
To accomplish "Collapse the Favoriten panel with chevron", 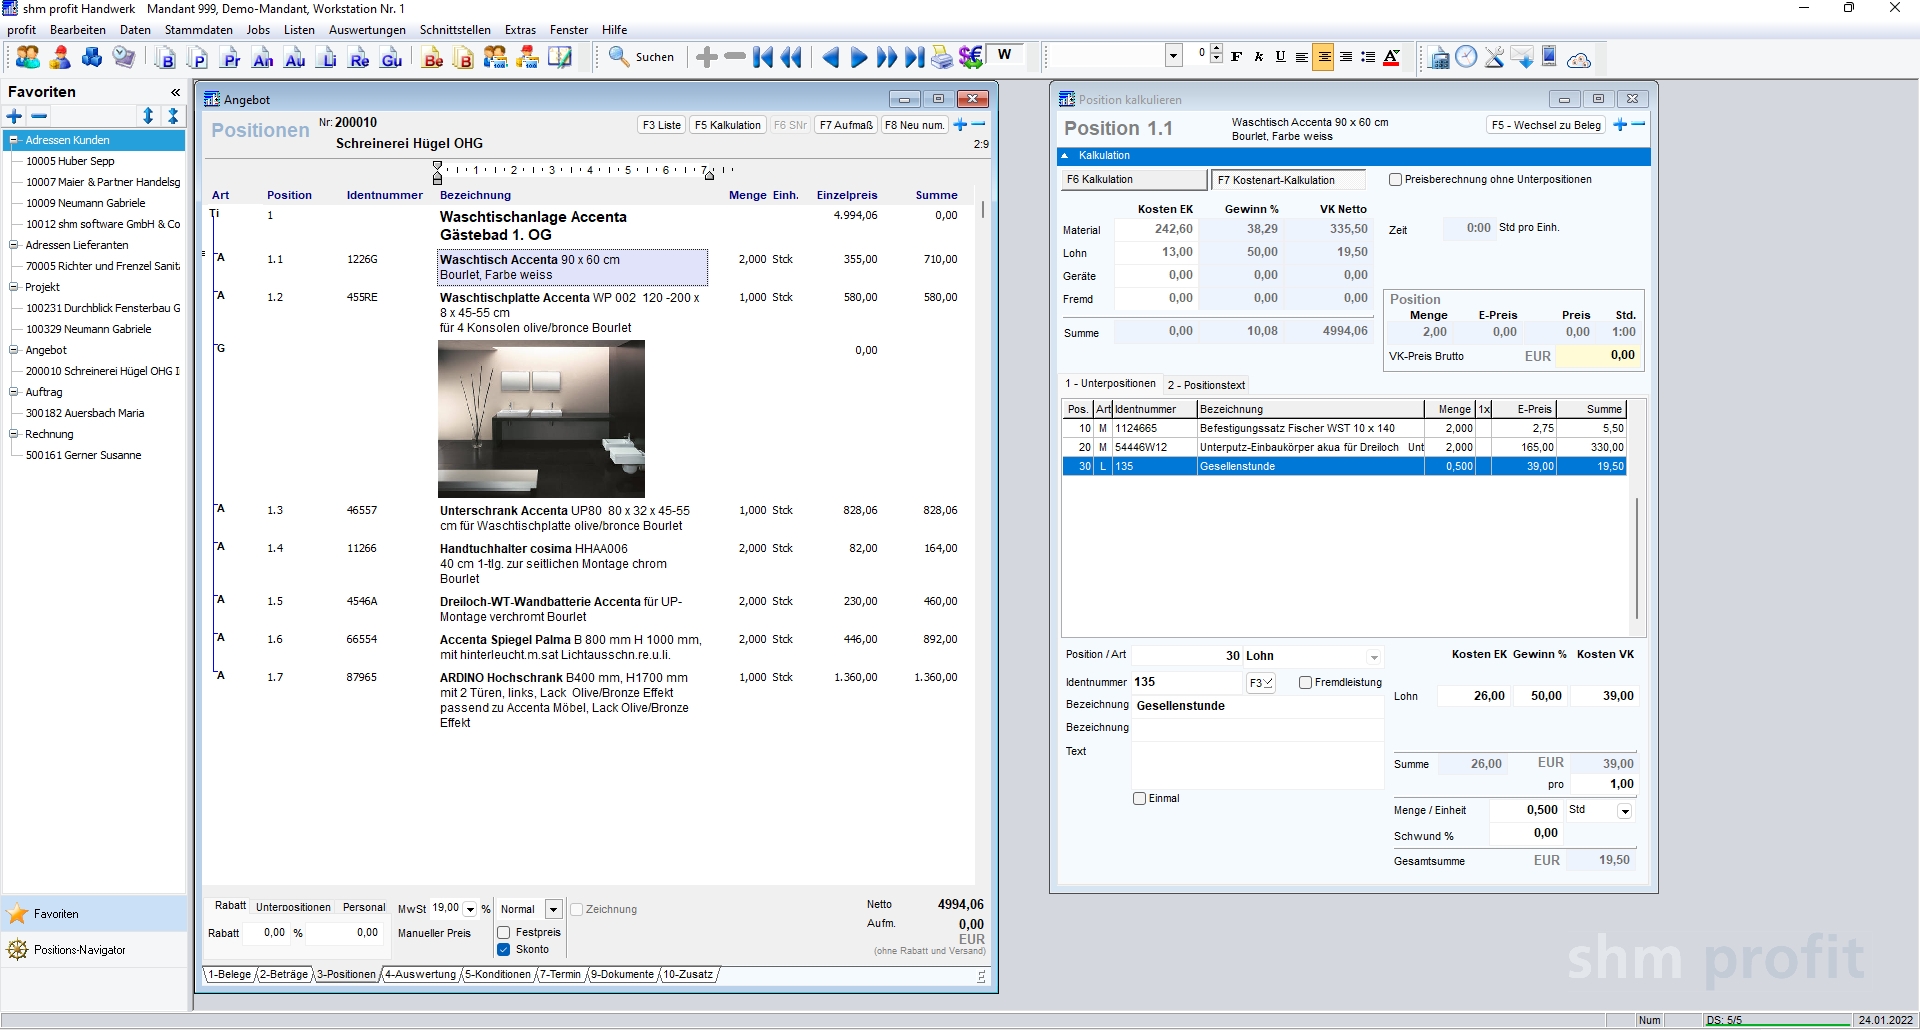I will coord(176,92).
